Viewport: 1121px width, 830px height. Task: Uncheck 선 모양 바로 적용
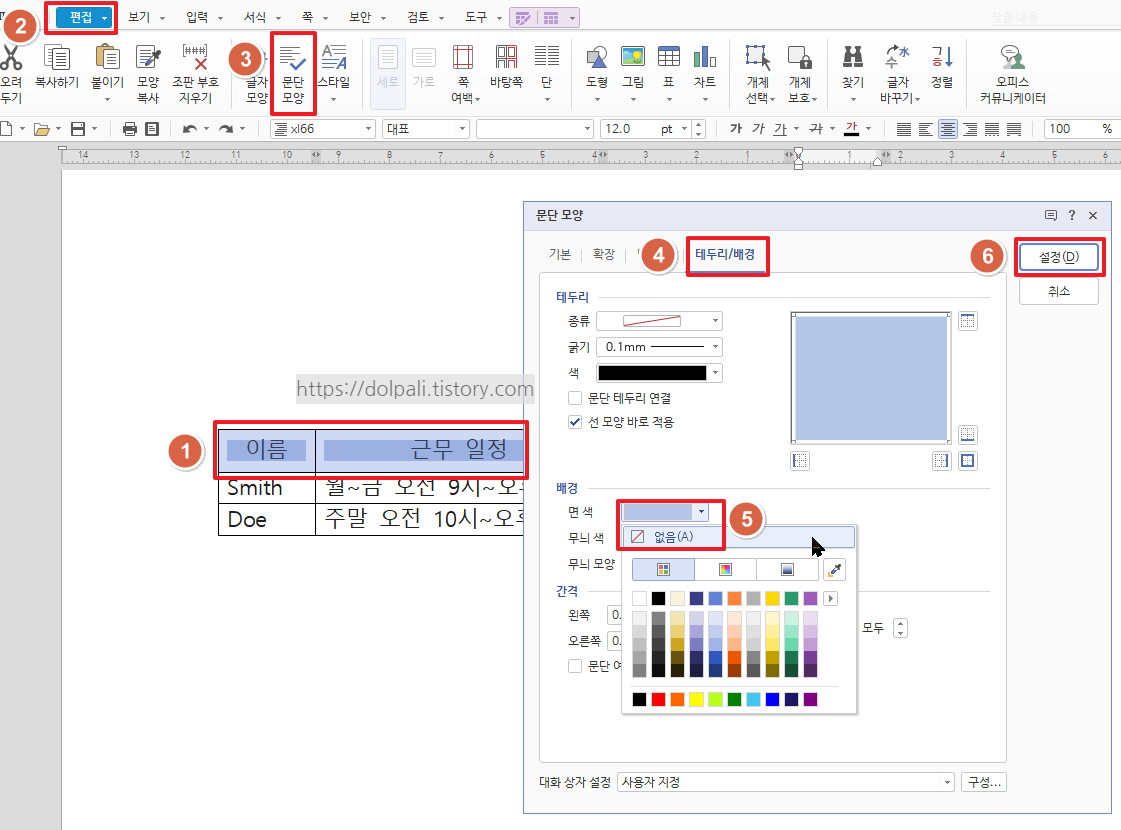click(x=575, y=421)
